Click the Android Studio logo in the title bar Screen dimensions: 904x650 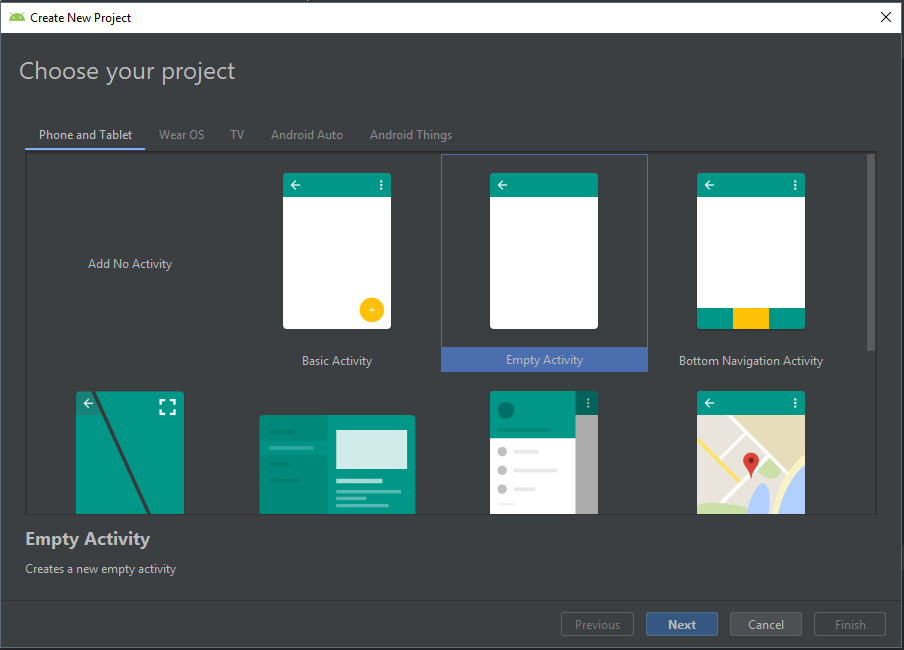[16, 17]
